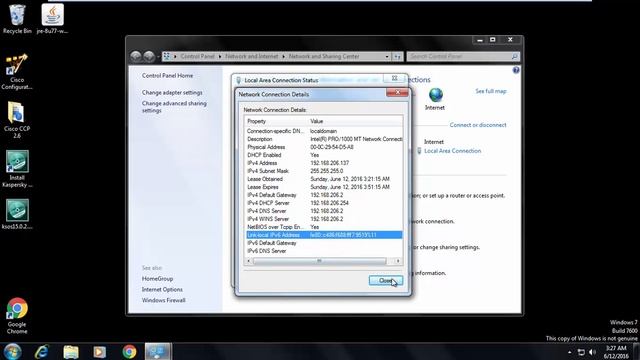This screenshot has height=360, width=640.
Task: Open the address bar history dropdown arrow
Action: tap(387, 56)
